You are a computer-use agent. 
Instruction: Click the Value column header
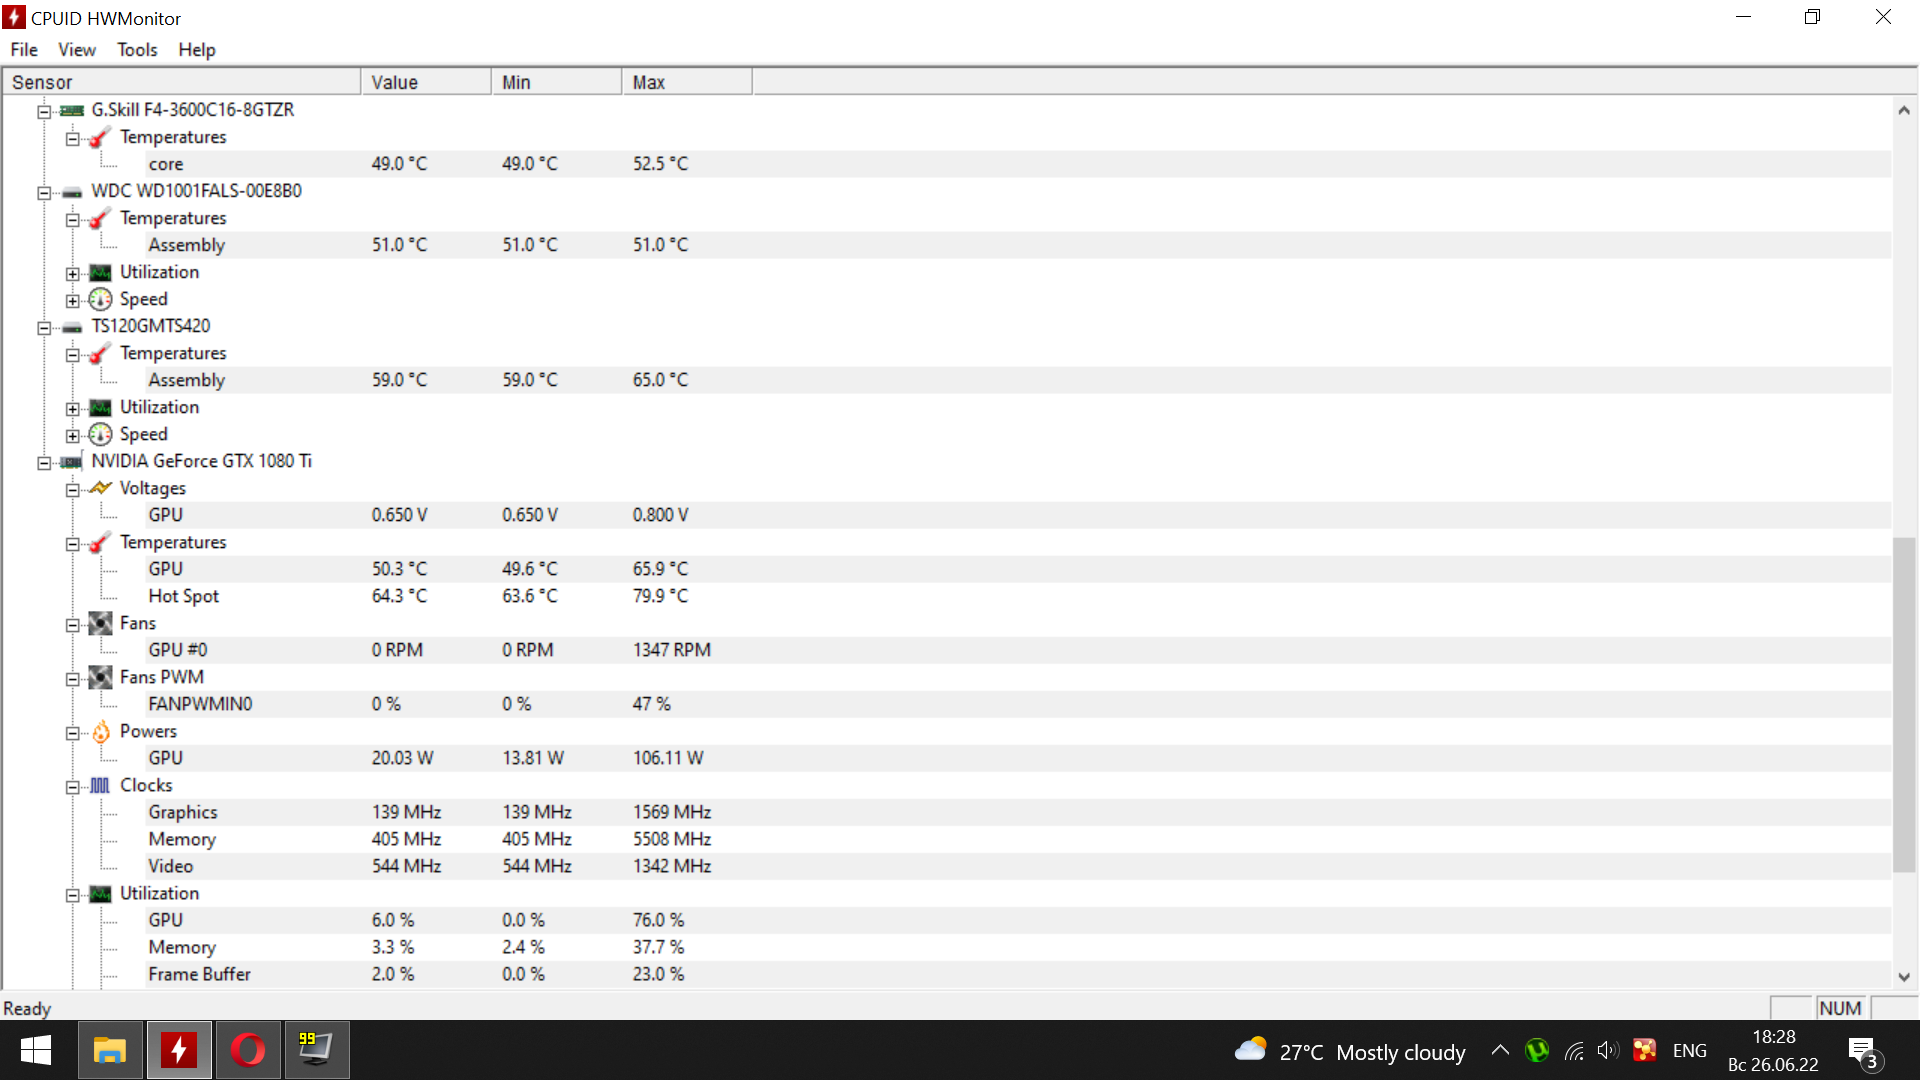point(426,82)
